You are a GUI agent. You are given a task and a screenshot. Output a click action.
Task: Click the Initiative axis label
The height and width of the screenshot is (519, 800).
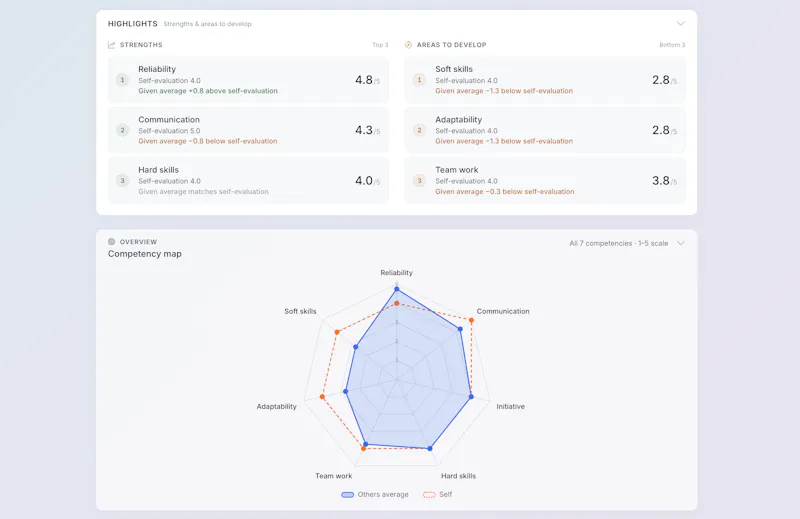511,406
